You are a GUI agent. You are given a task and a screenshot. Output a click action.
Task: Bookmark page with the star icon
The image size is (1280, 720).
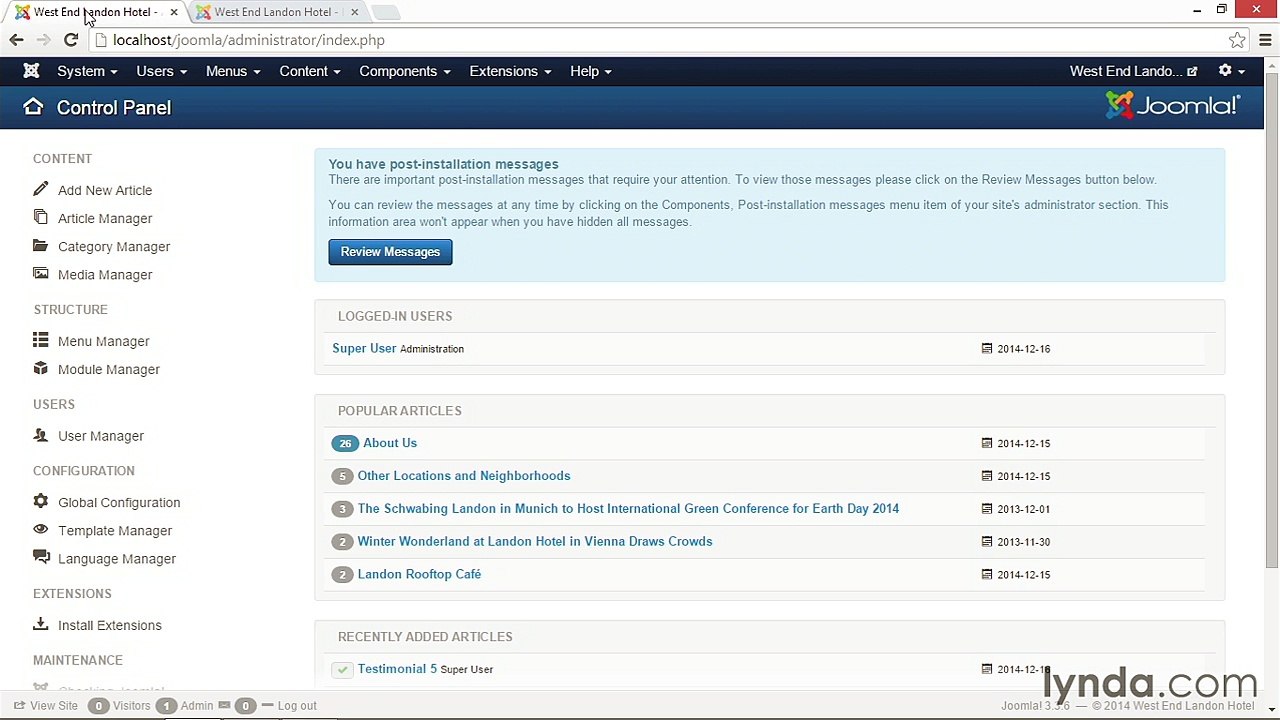pos(1237,40)
